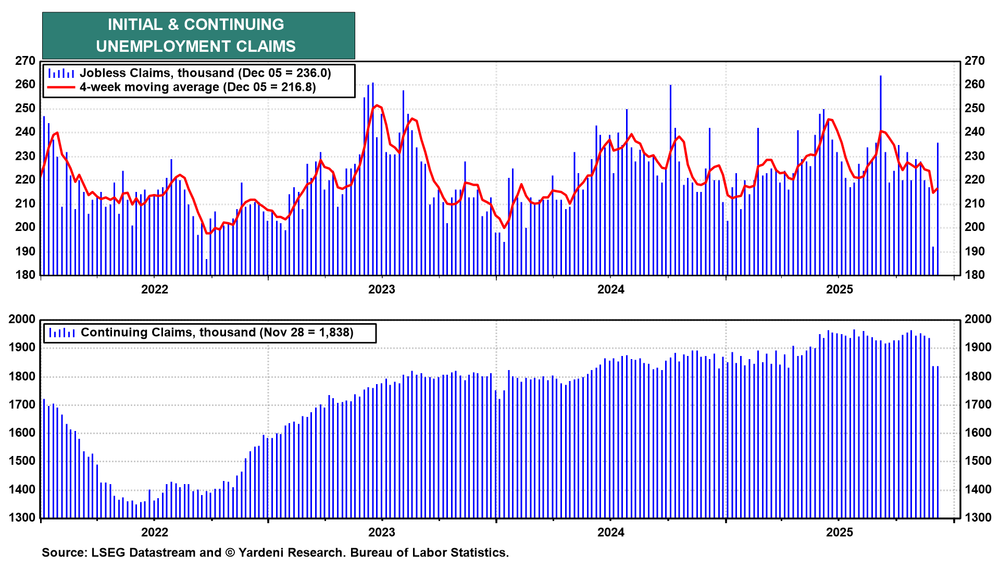Click the blue bars icon beside Jobless Claims
The height and width of the screenshot is (563, 1000).
coord(61,73)
